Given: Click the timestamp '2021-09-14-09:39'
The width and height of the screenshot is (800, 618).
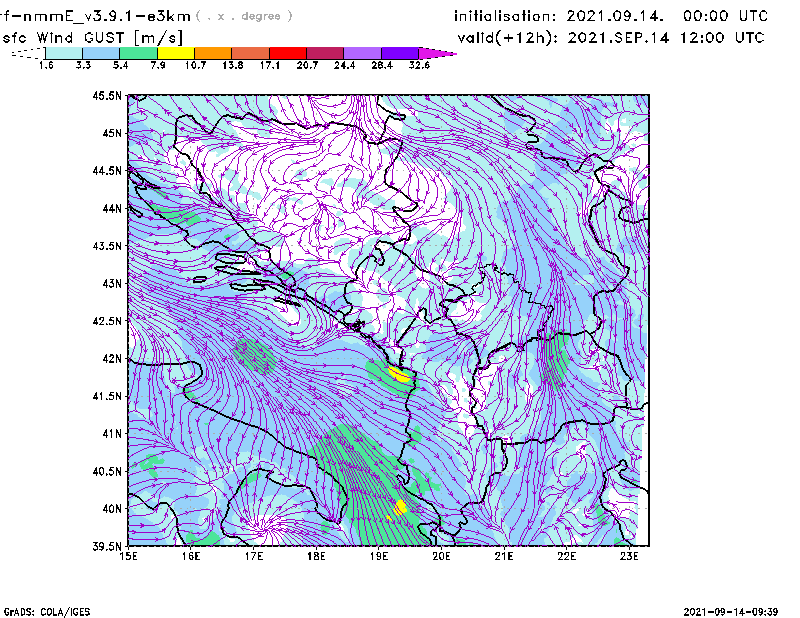Looking at the screenshot, I should click(731, 612).
